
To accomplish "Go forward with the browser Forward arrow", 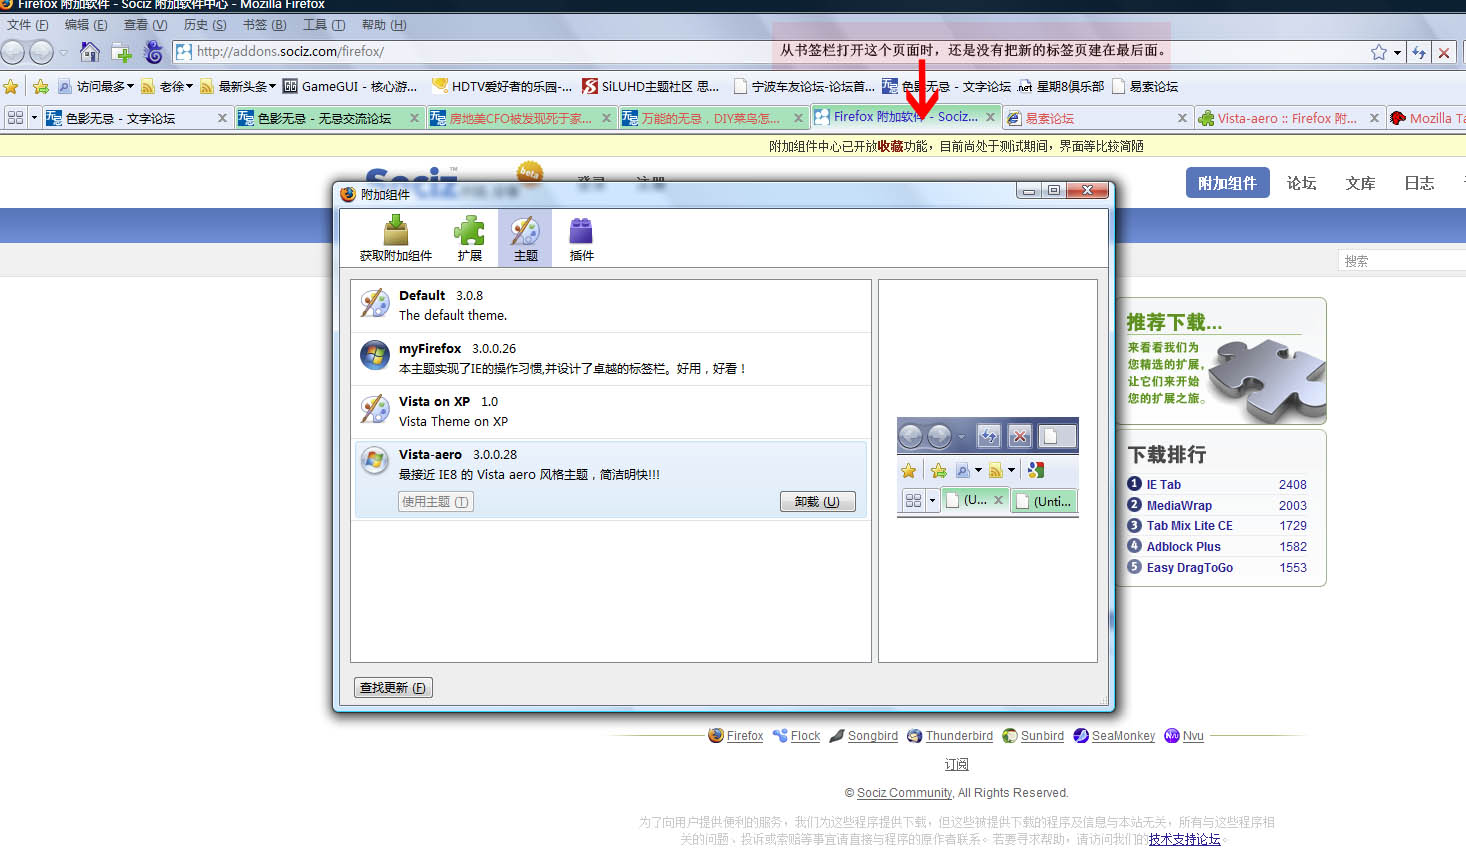I will (41, 52).
